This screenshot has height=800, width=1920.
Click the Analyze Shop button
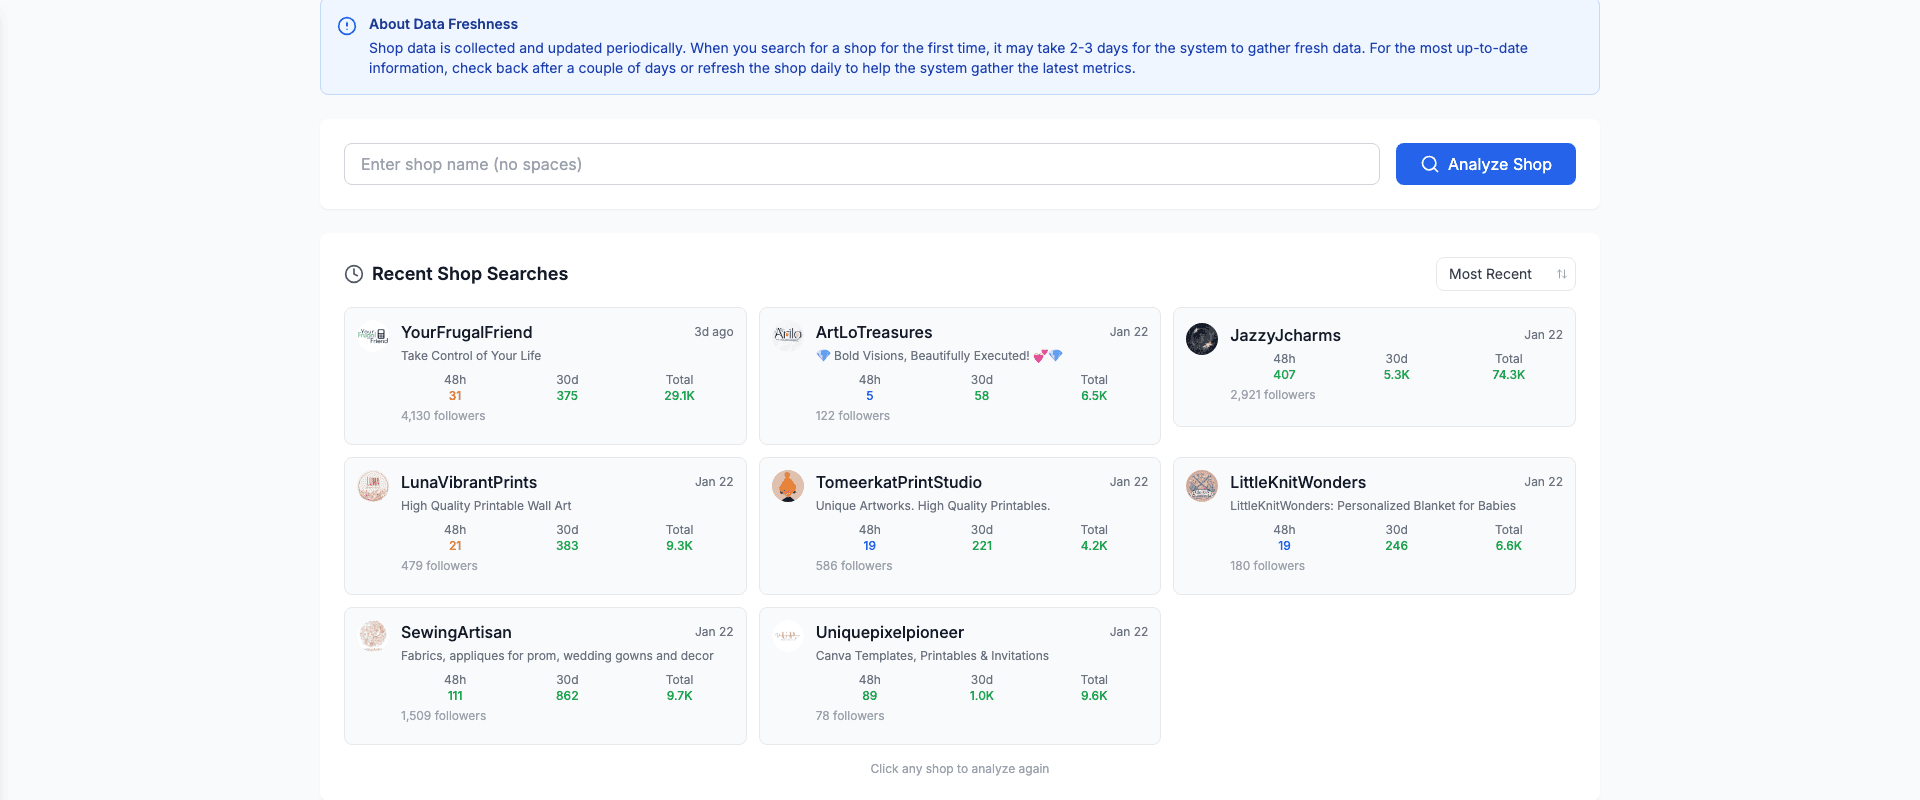pos(1486,164)
